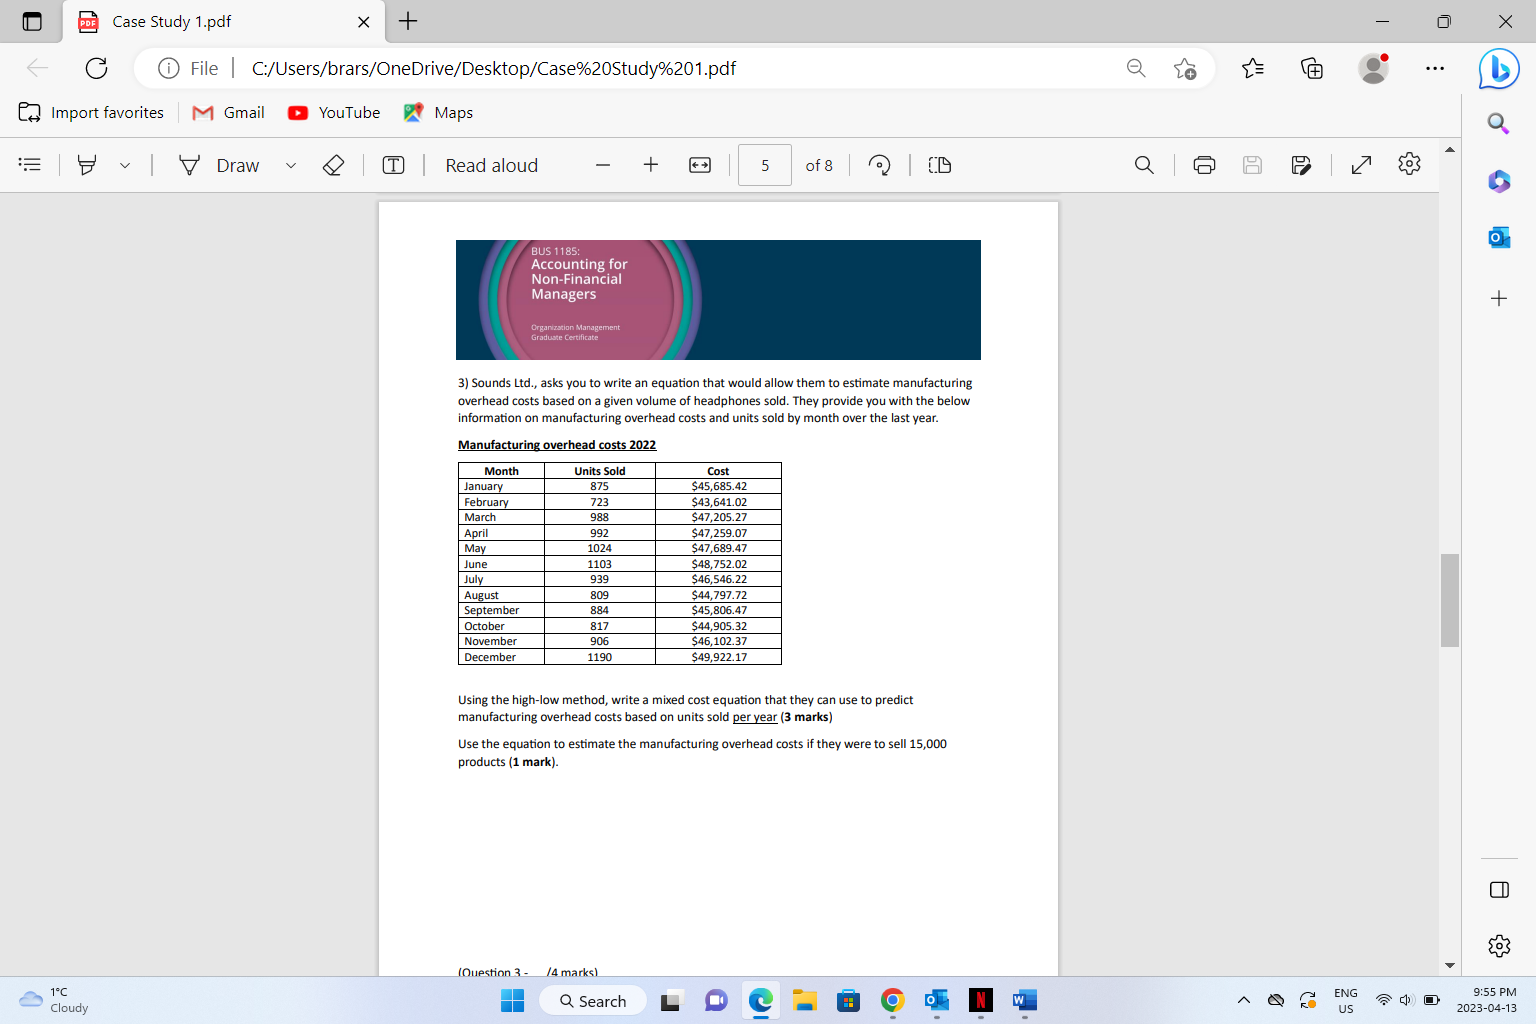
Task: Activate the Add text tool
Action: point(393,164)
